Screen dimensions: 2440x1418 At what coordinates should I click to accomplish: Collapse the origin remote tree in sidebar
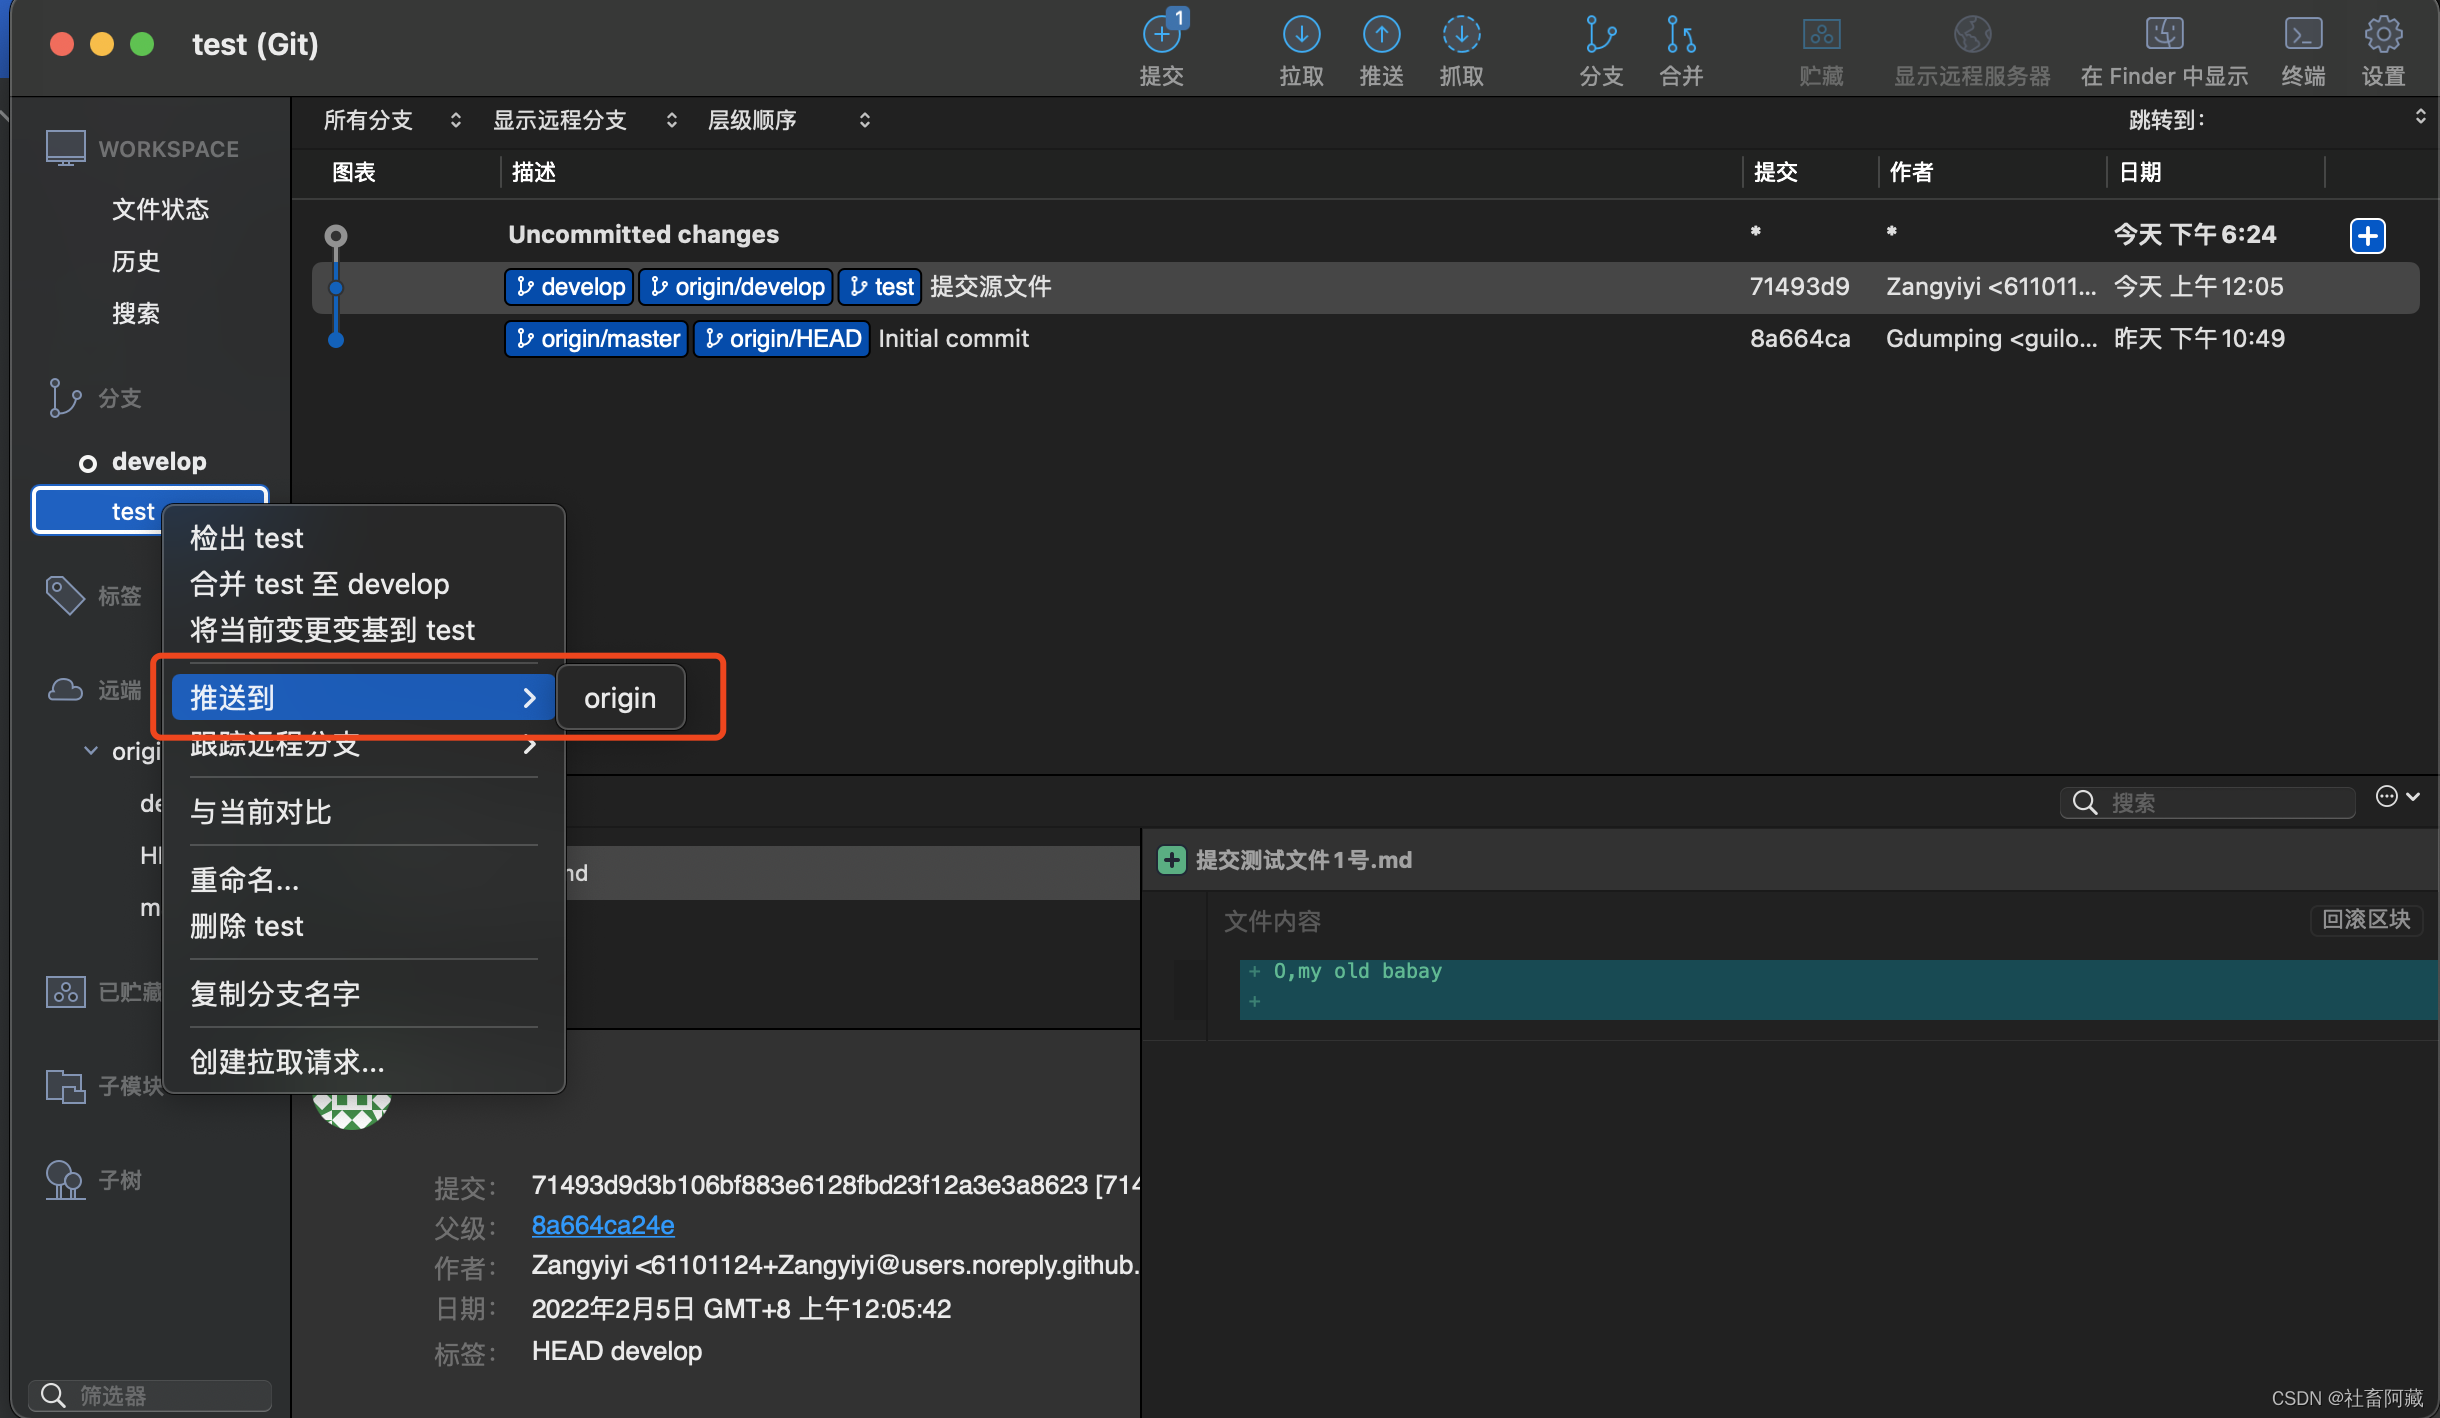pyautogui.click(x=91, y=751)
